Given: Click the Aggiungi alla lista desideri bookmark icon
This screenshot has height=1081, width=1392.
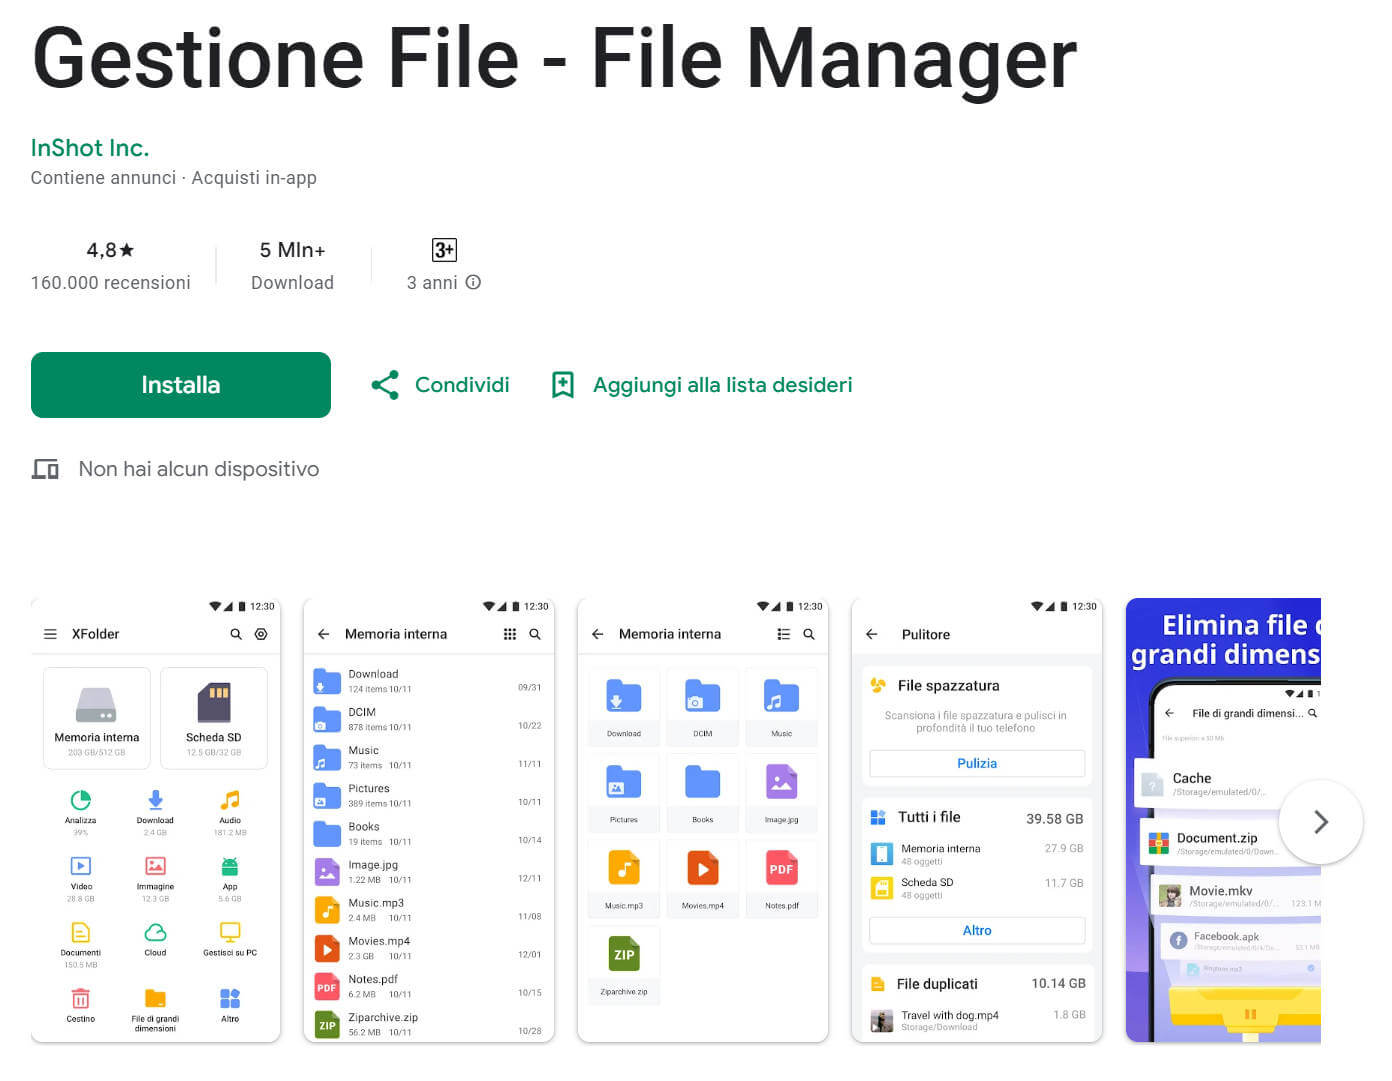Looking at the screenshot, I should (562, 384).
